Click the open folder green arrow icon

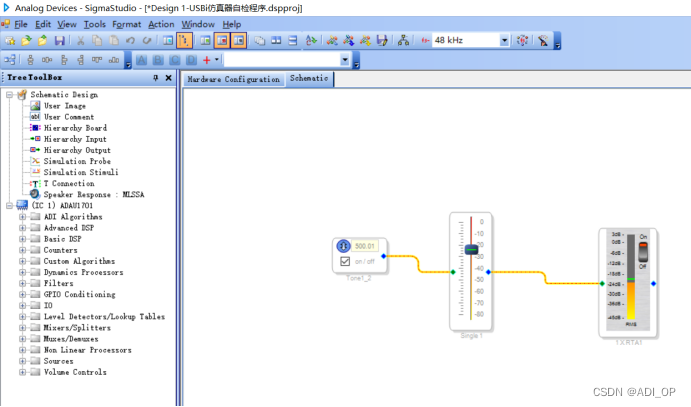click(26, 41)
